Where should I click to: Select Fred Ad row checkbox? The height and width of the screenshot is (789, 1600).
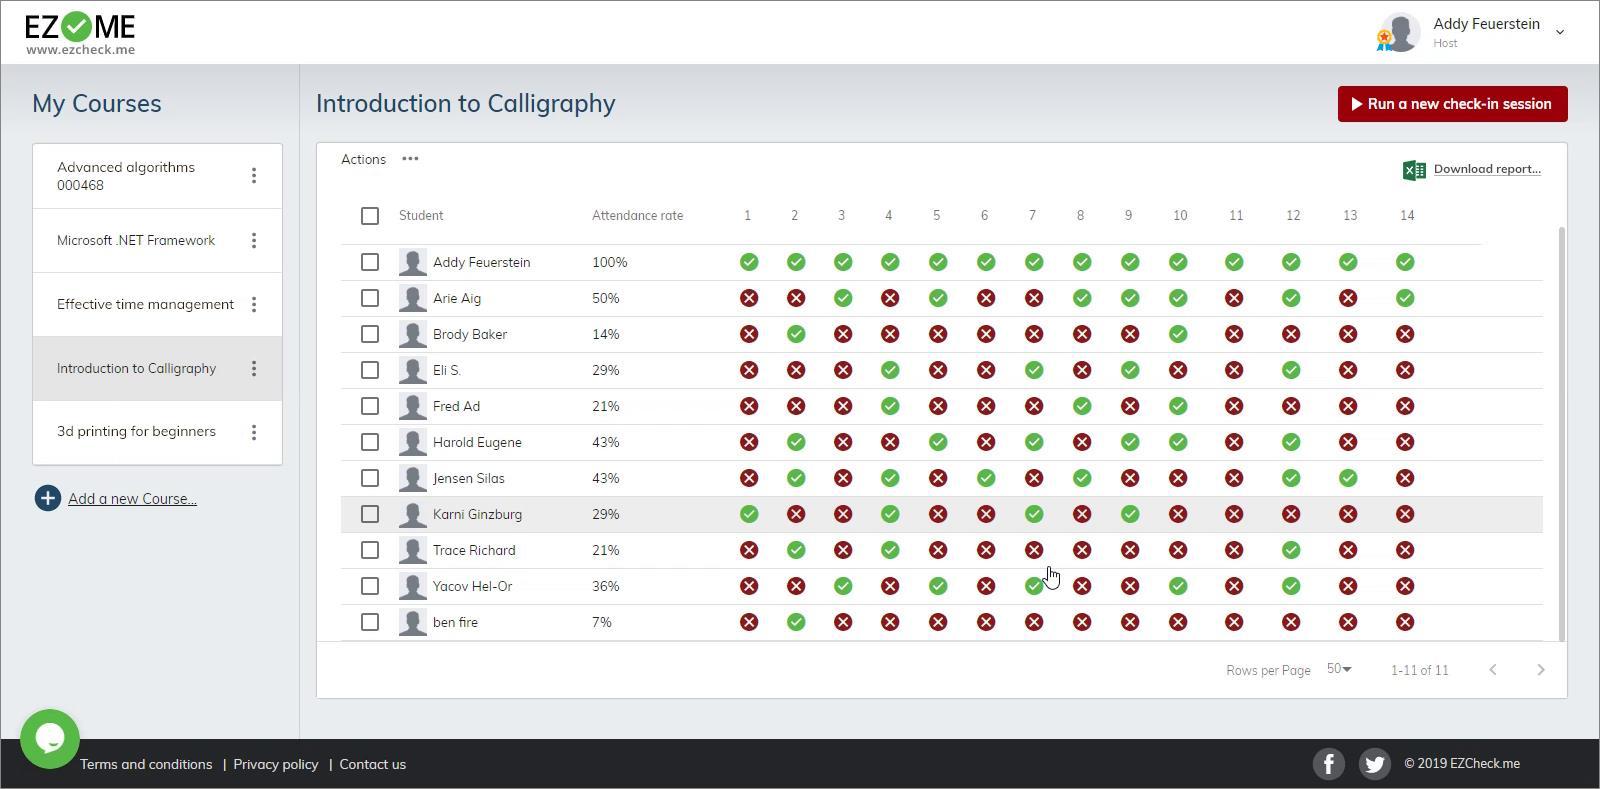(x=370, y=406)
